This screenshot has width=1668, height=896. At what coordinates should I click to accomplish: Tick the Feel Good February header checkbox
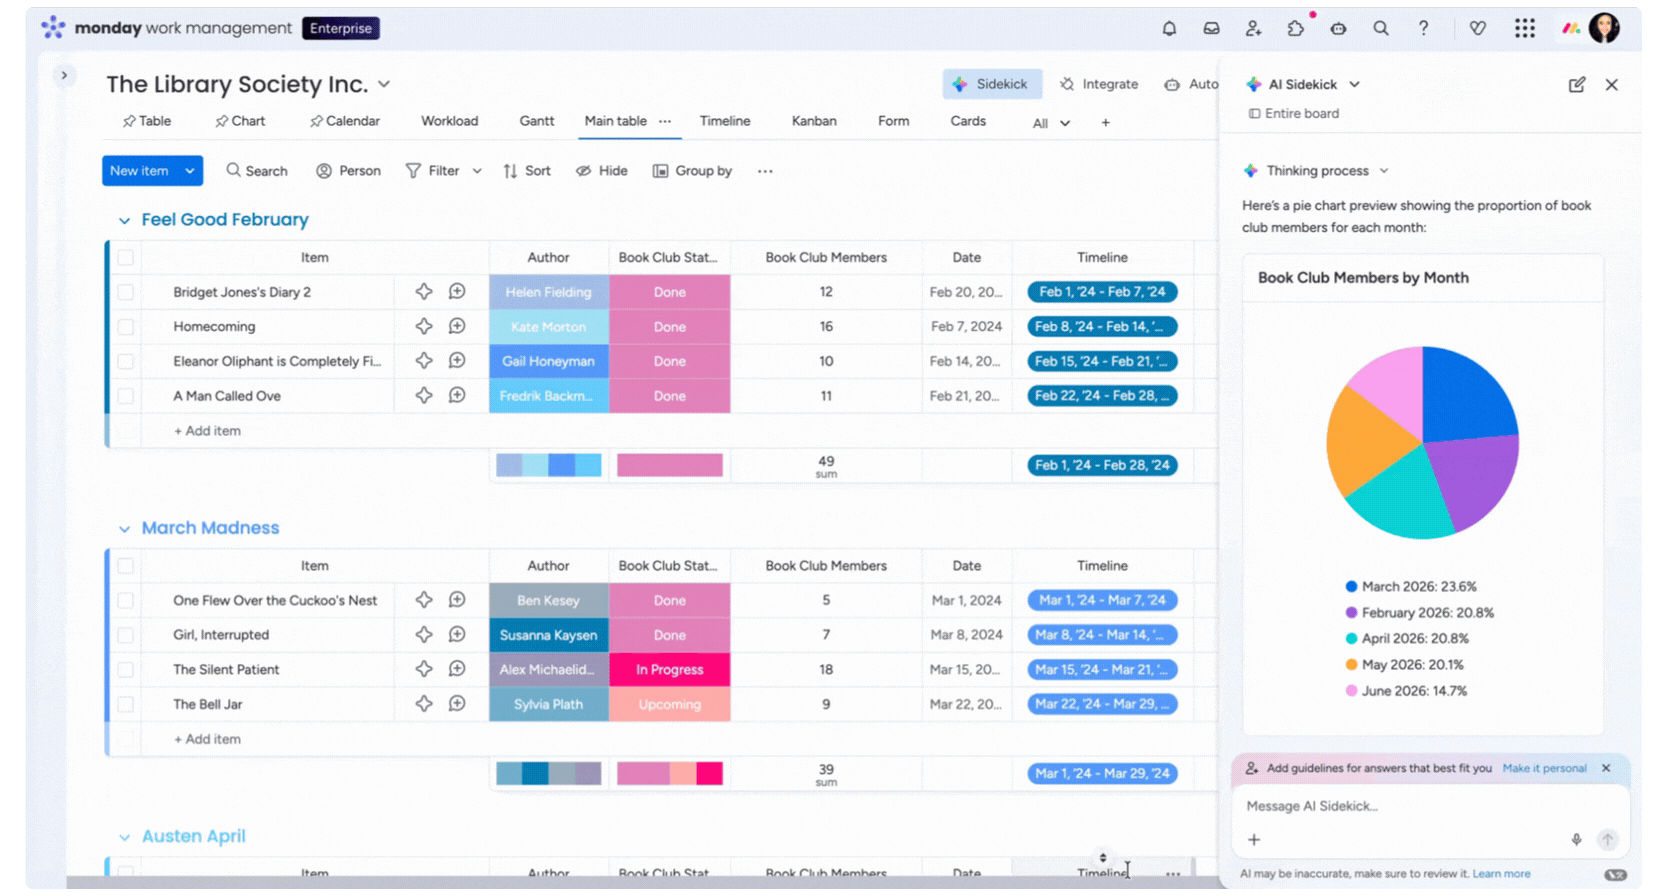pos(126,258)
